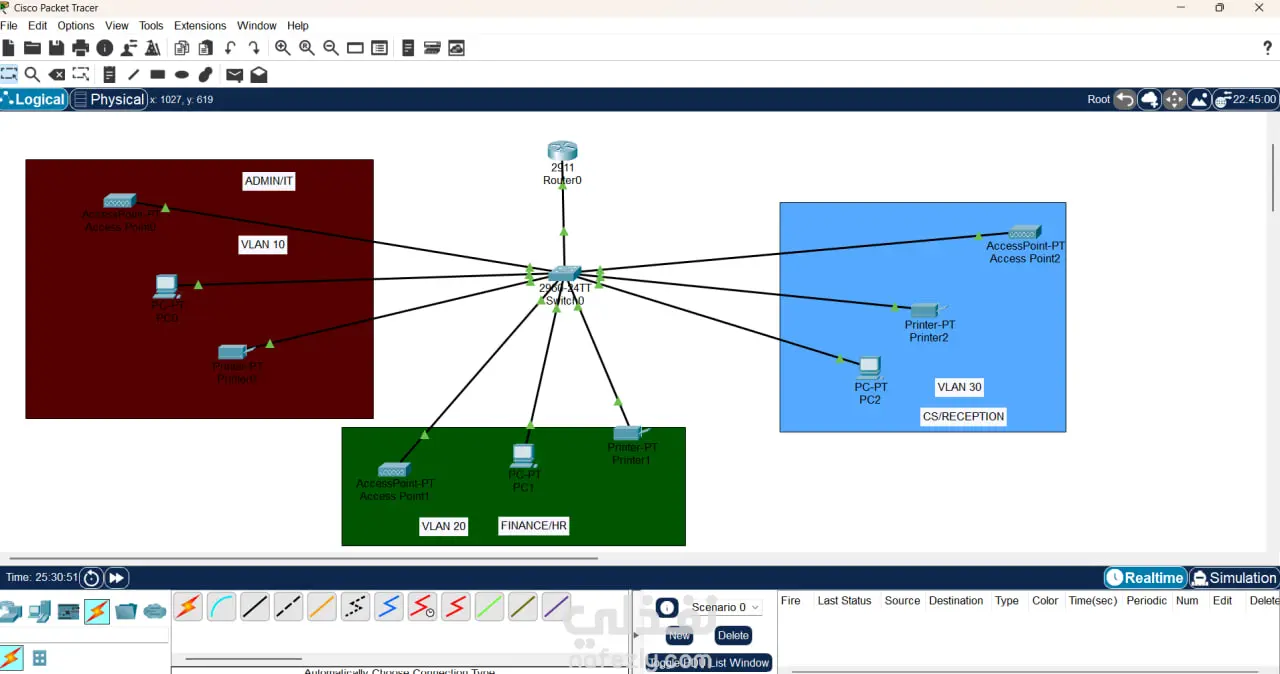Screen dimensions: 1280x674
Task: Delete the current scenario
Action: [x=733, y=636]
